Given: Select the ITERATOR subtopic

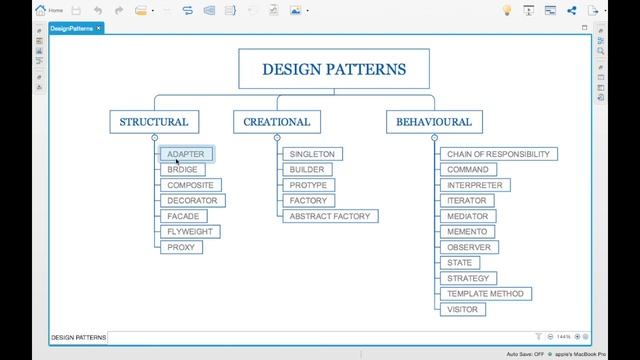Looking at the screenshot, I should tap(467, 201).
